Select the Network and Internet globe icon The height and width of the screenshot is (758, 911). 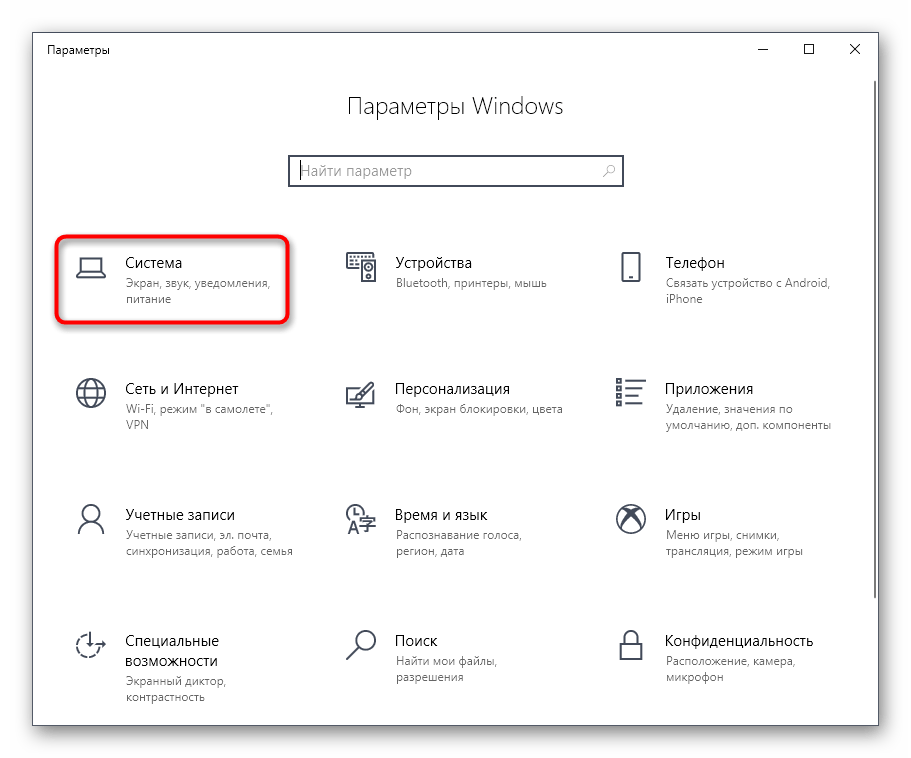[x=91, y=393]
